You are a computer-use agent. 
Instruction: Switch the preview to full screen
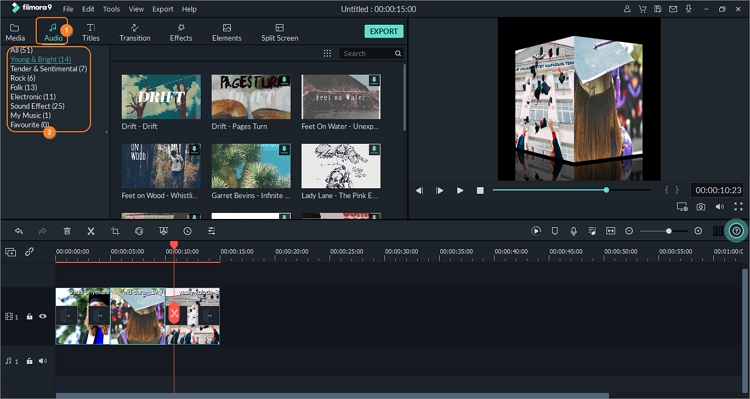click(739, 207)
